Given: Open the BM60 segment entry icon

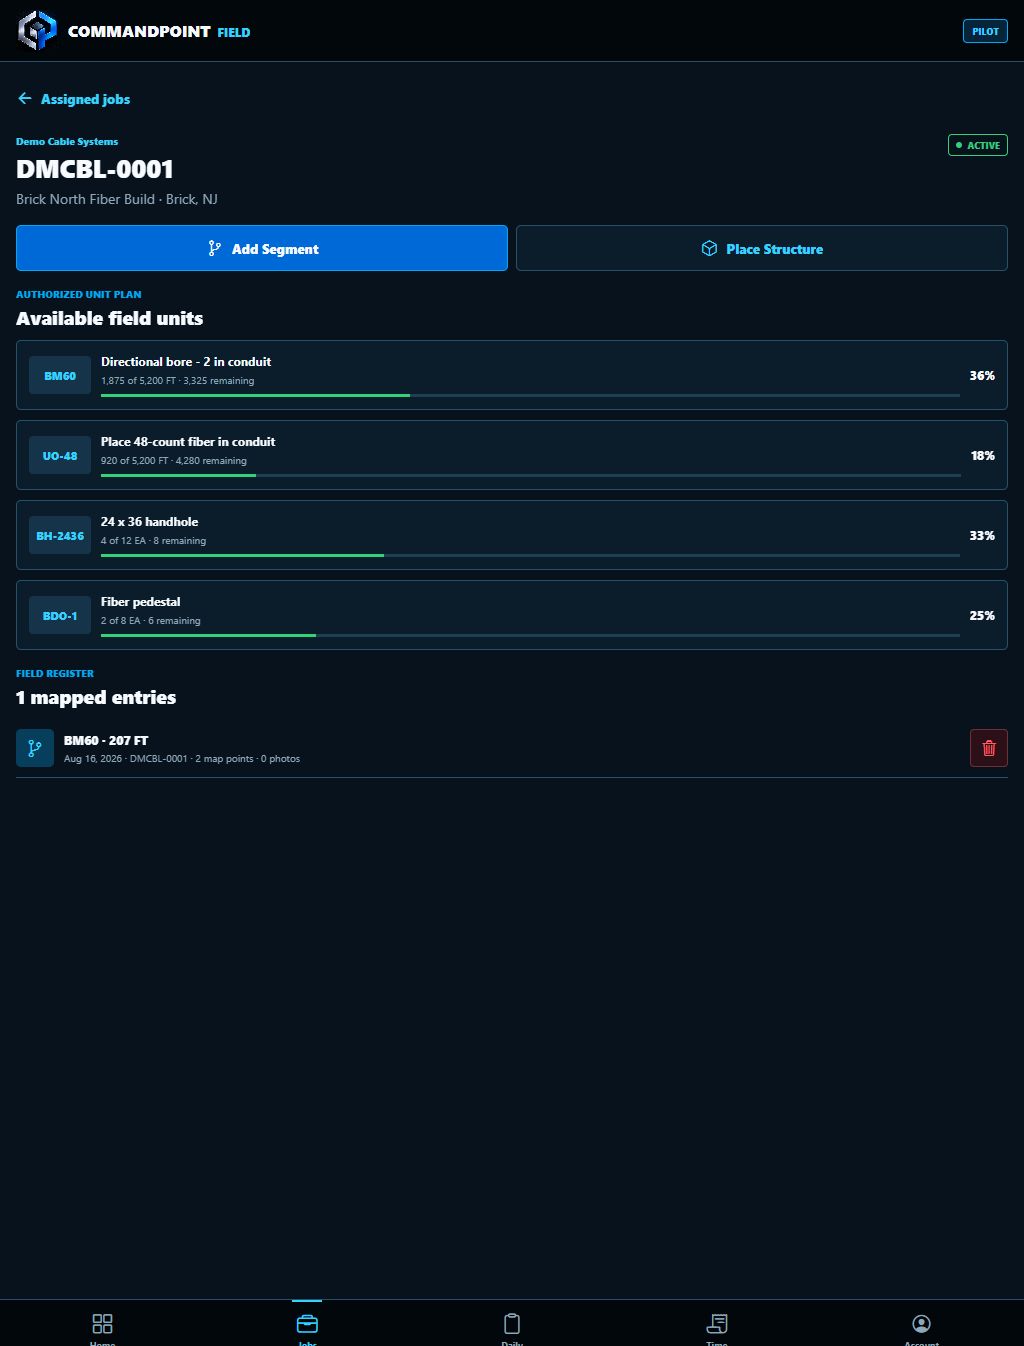Looking at the screenshot, I should 35,748.
